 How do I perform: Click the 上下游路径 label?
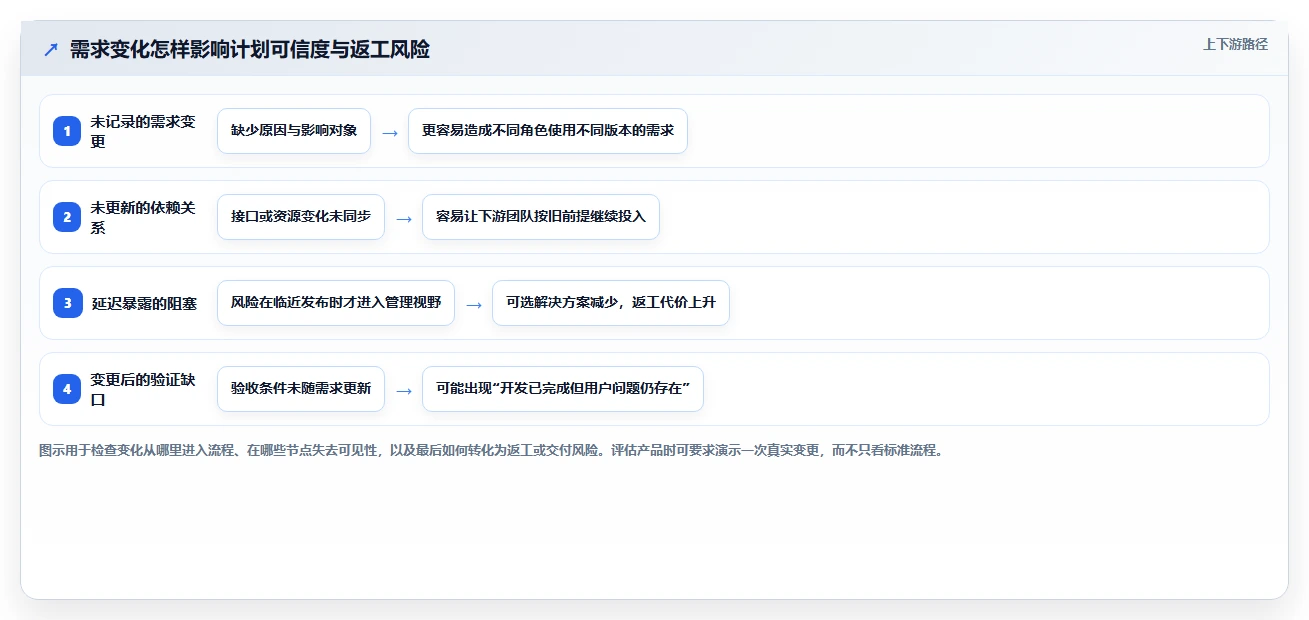[1235, 44]
